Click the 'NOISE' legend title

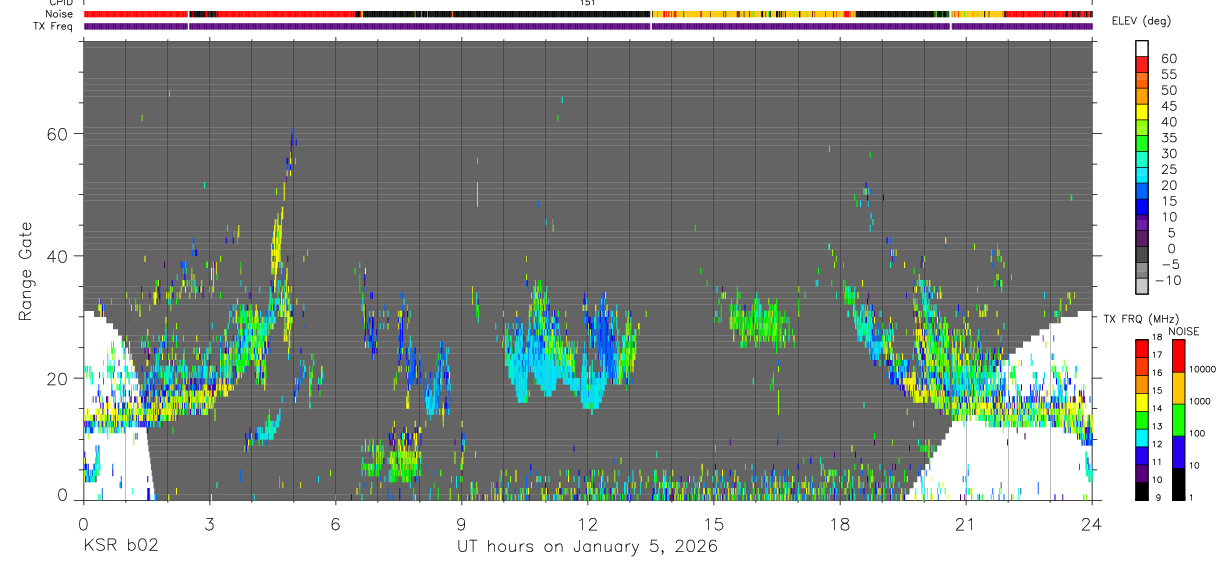pyautogui.click(x=1183, y=331)
